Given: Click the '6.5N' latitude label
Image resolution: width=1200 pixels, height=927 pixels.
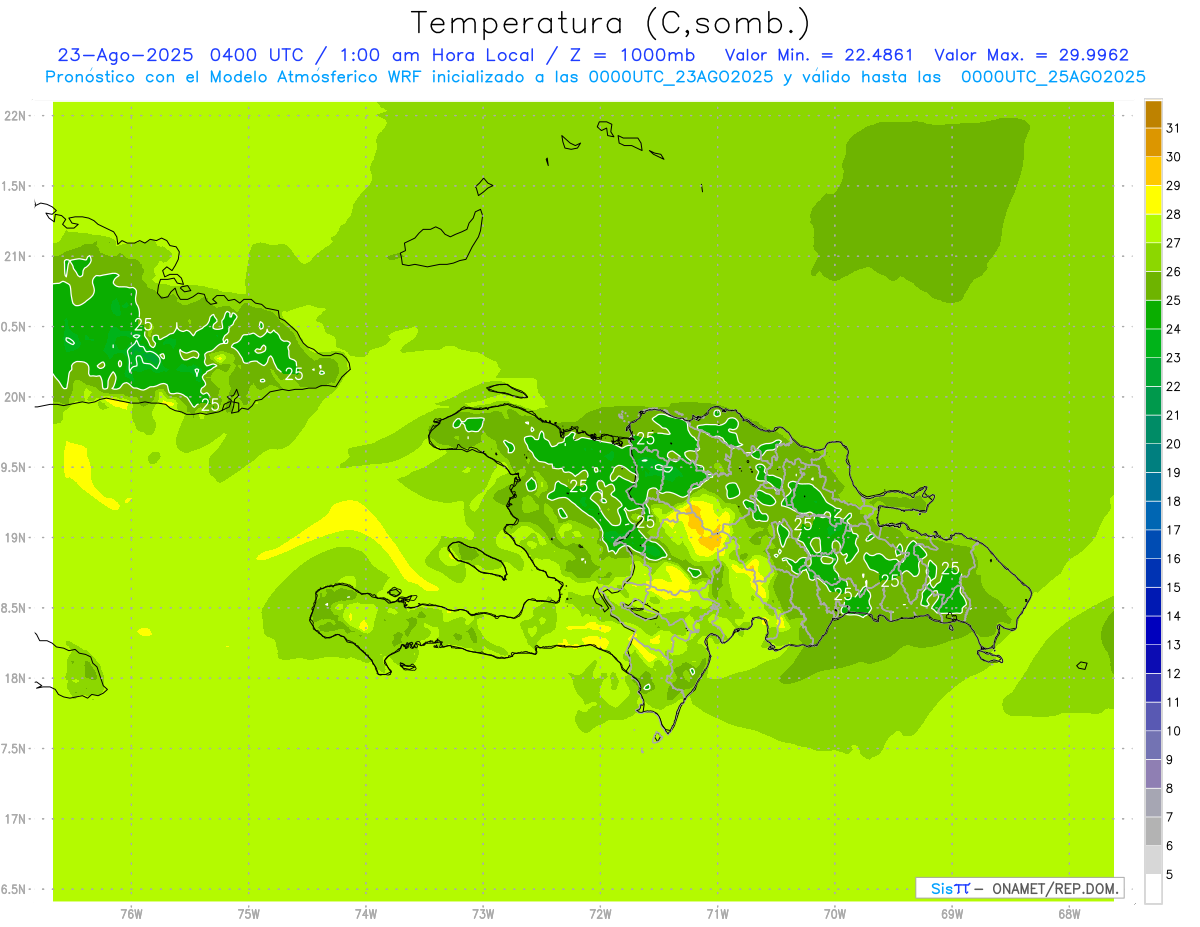Looking at the screenshot, I should coord(15,889).
